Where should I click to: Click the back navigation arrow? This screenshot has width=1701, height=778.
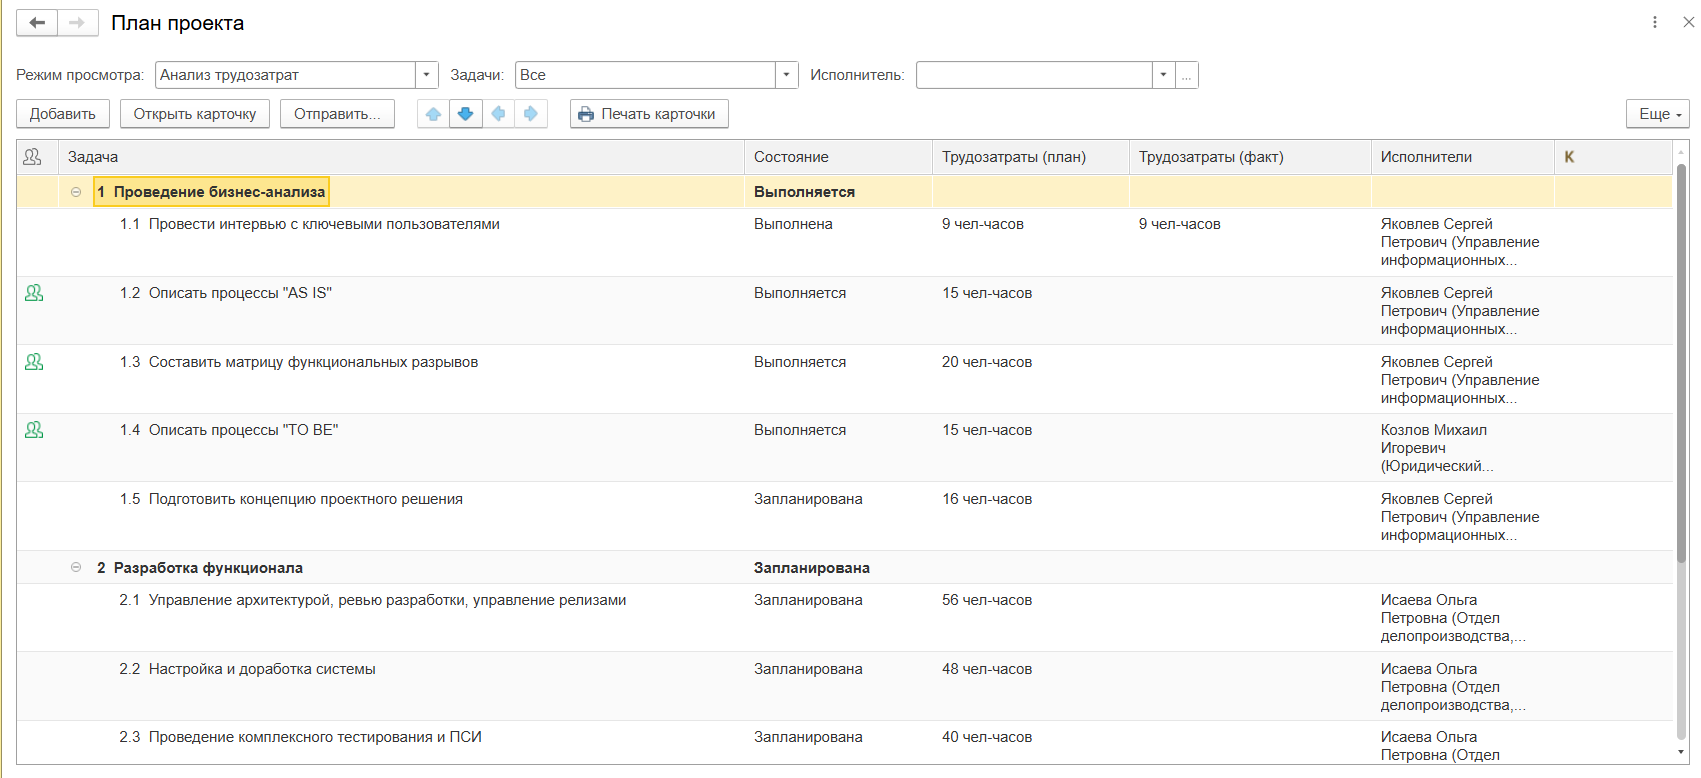pos(37,23)
